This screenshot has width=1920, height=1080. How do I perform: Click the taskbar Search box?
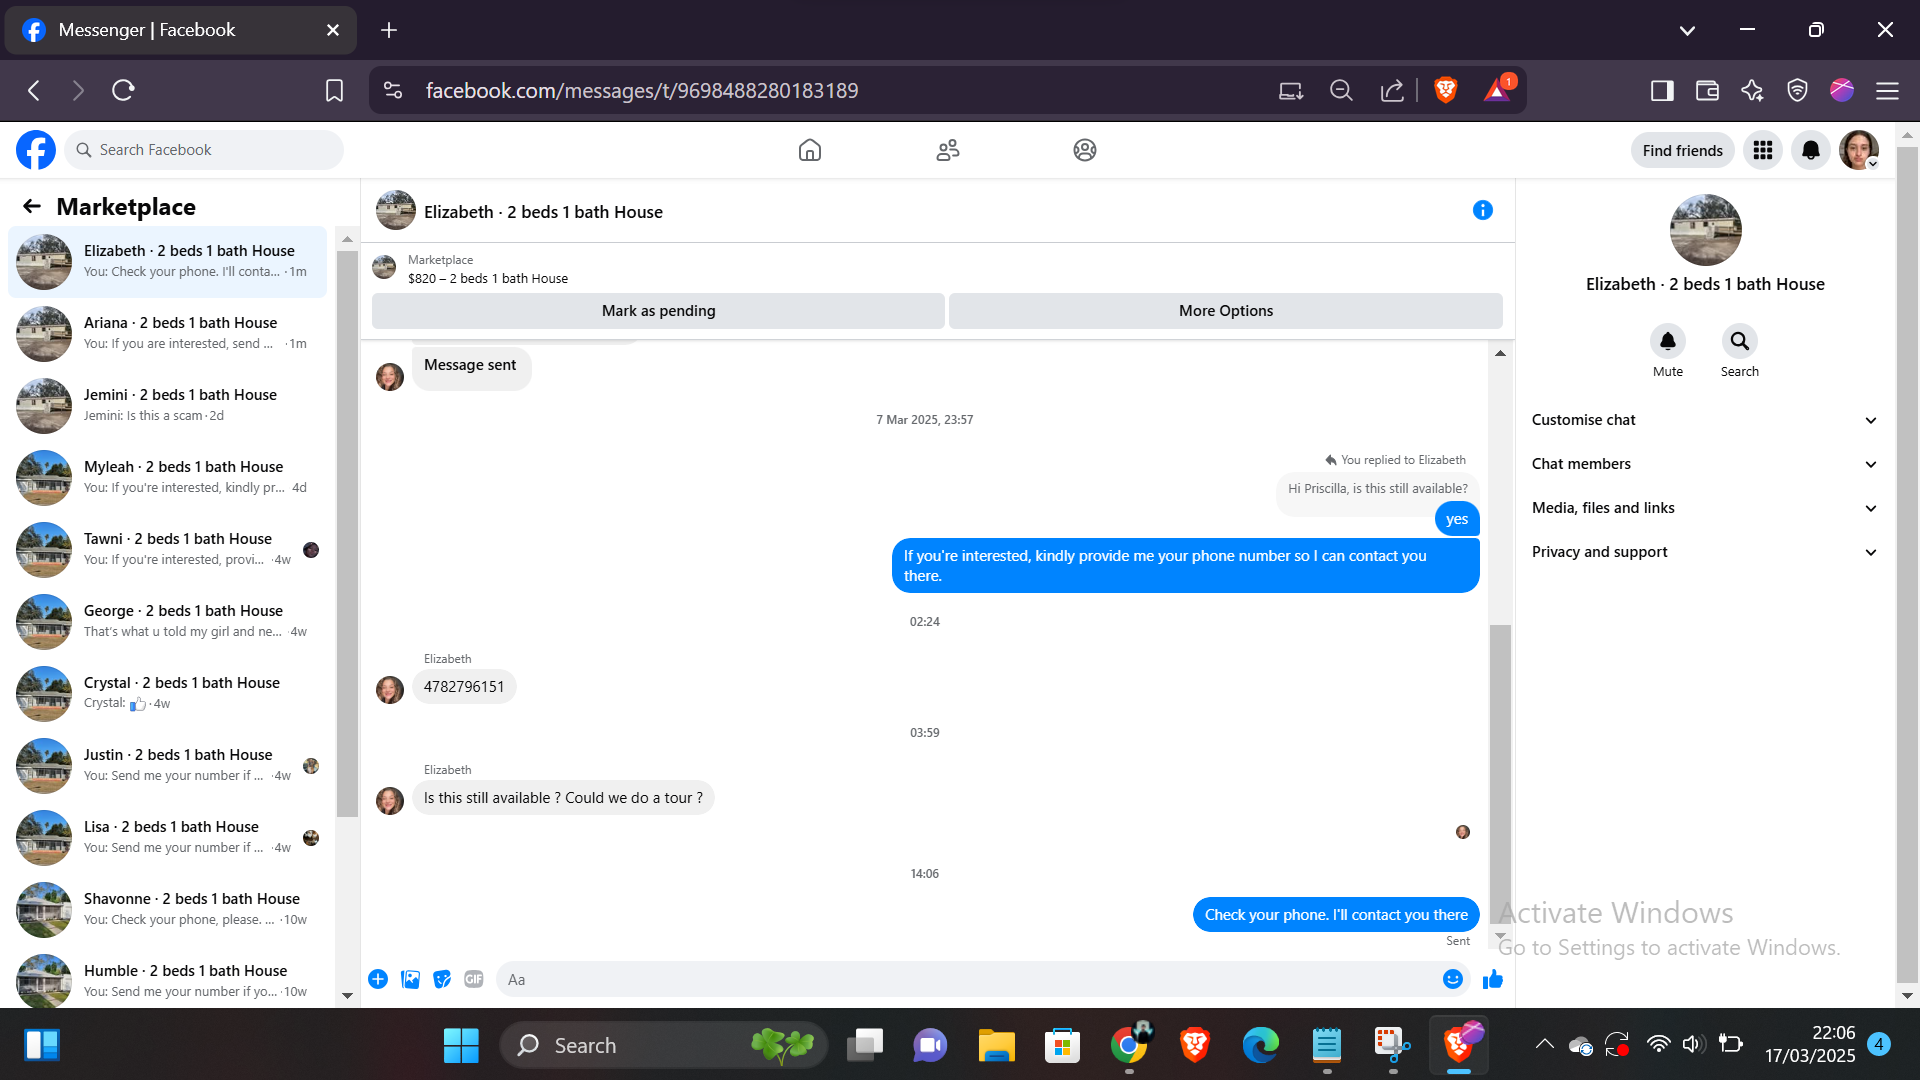[663, 1045]
